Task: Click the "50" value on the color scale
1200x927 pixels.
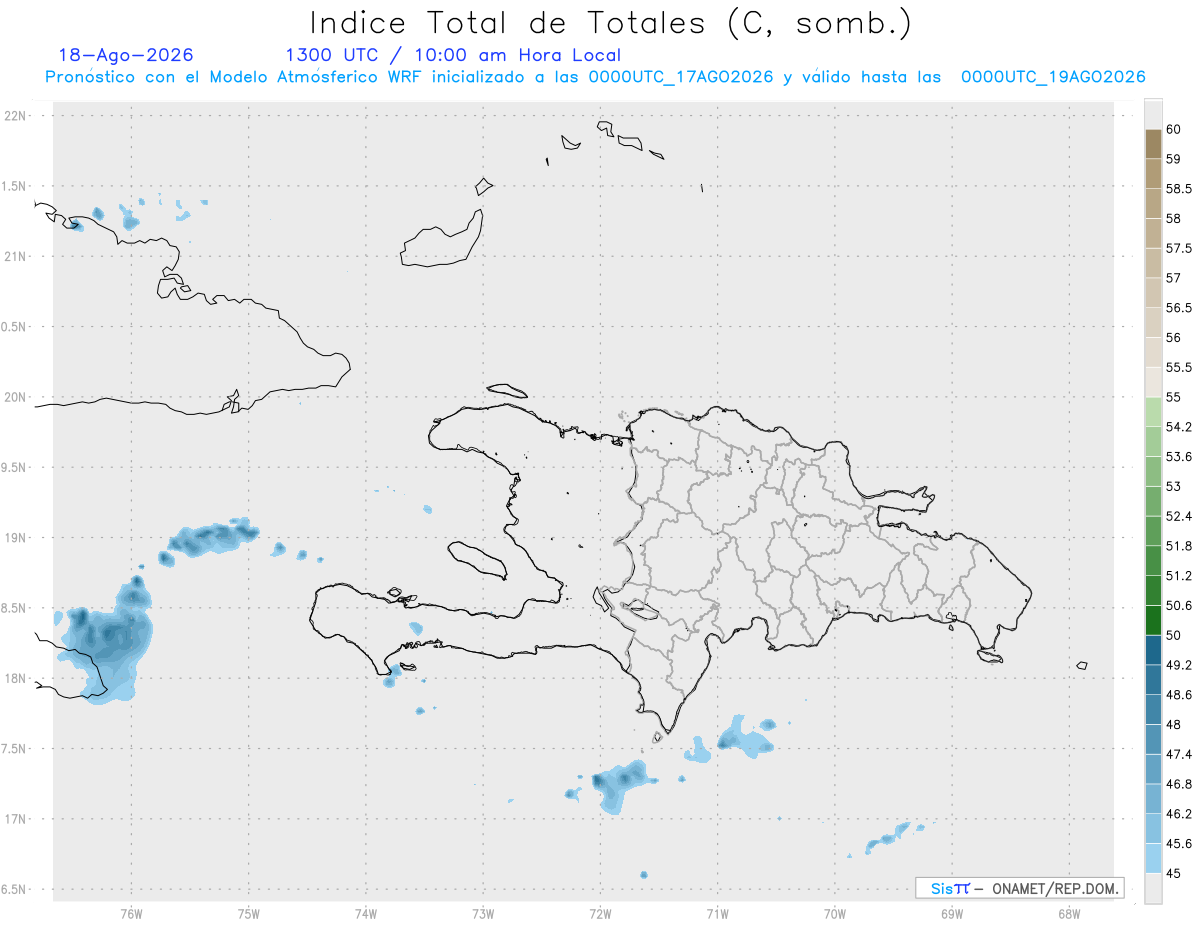Action: [x=1174, y=636]
